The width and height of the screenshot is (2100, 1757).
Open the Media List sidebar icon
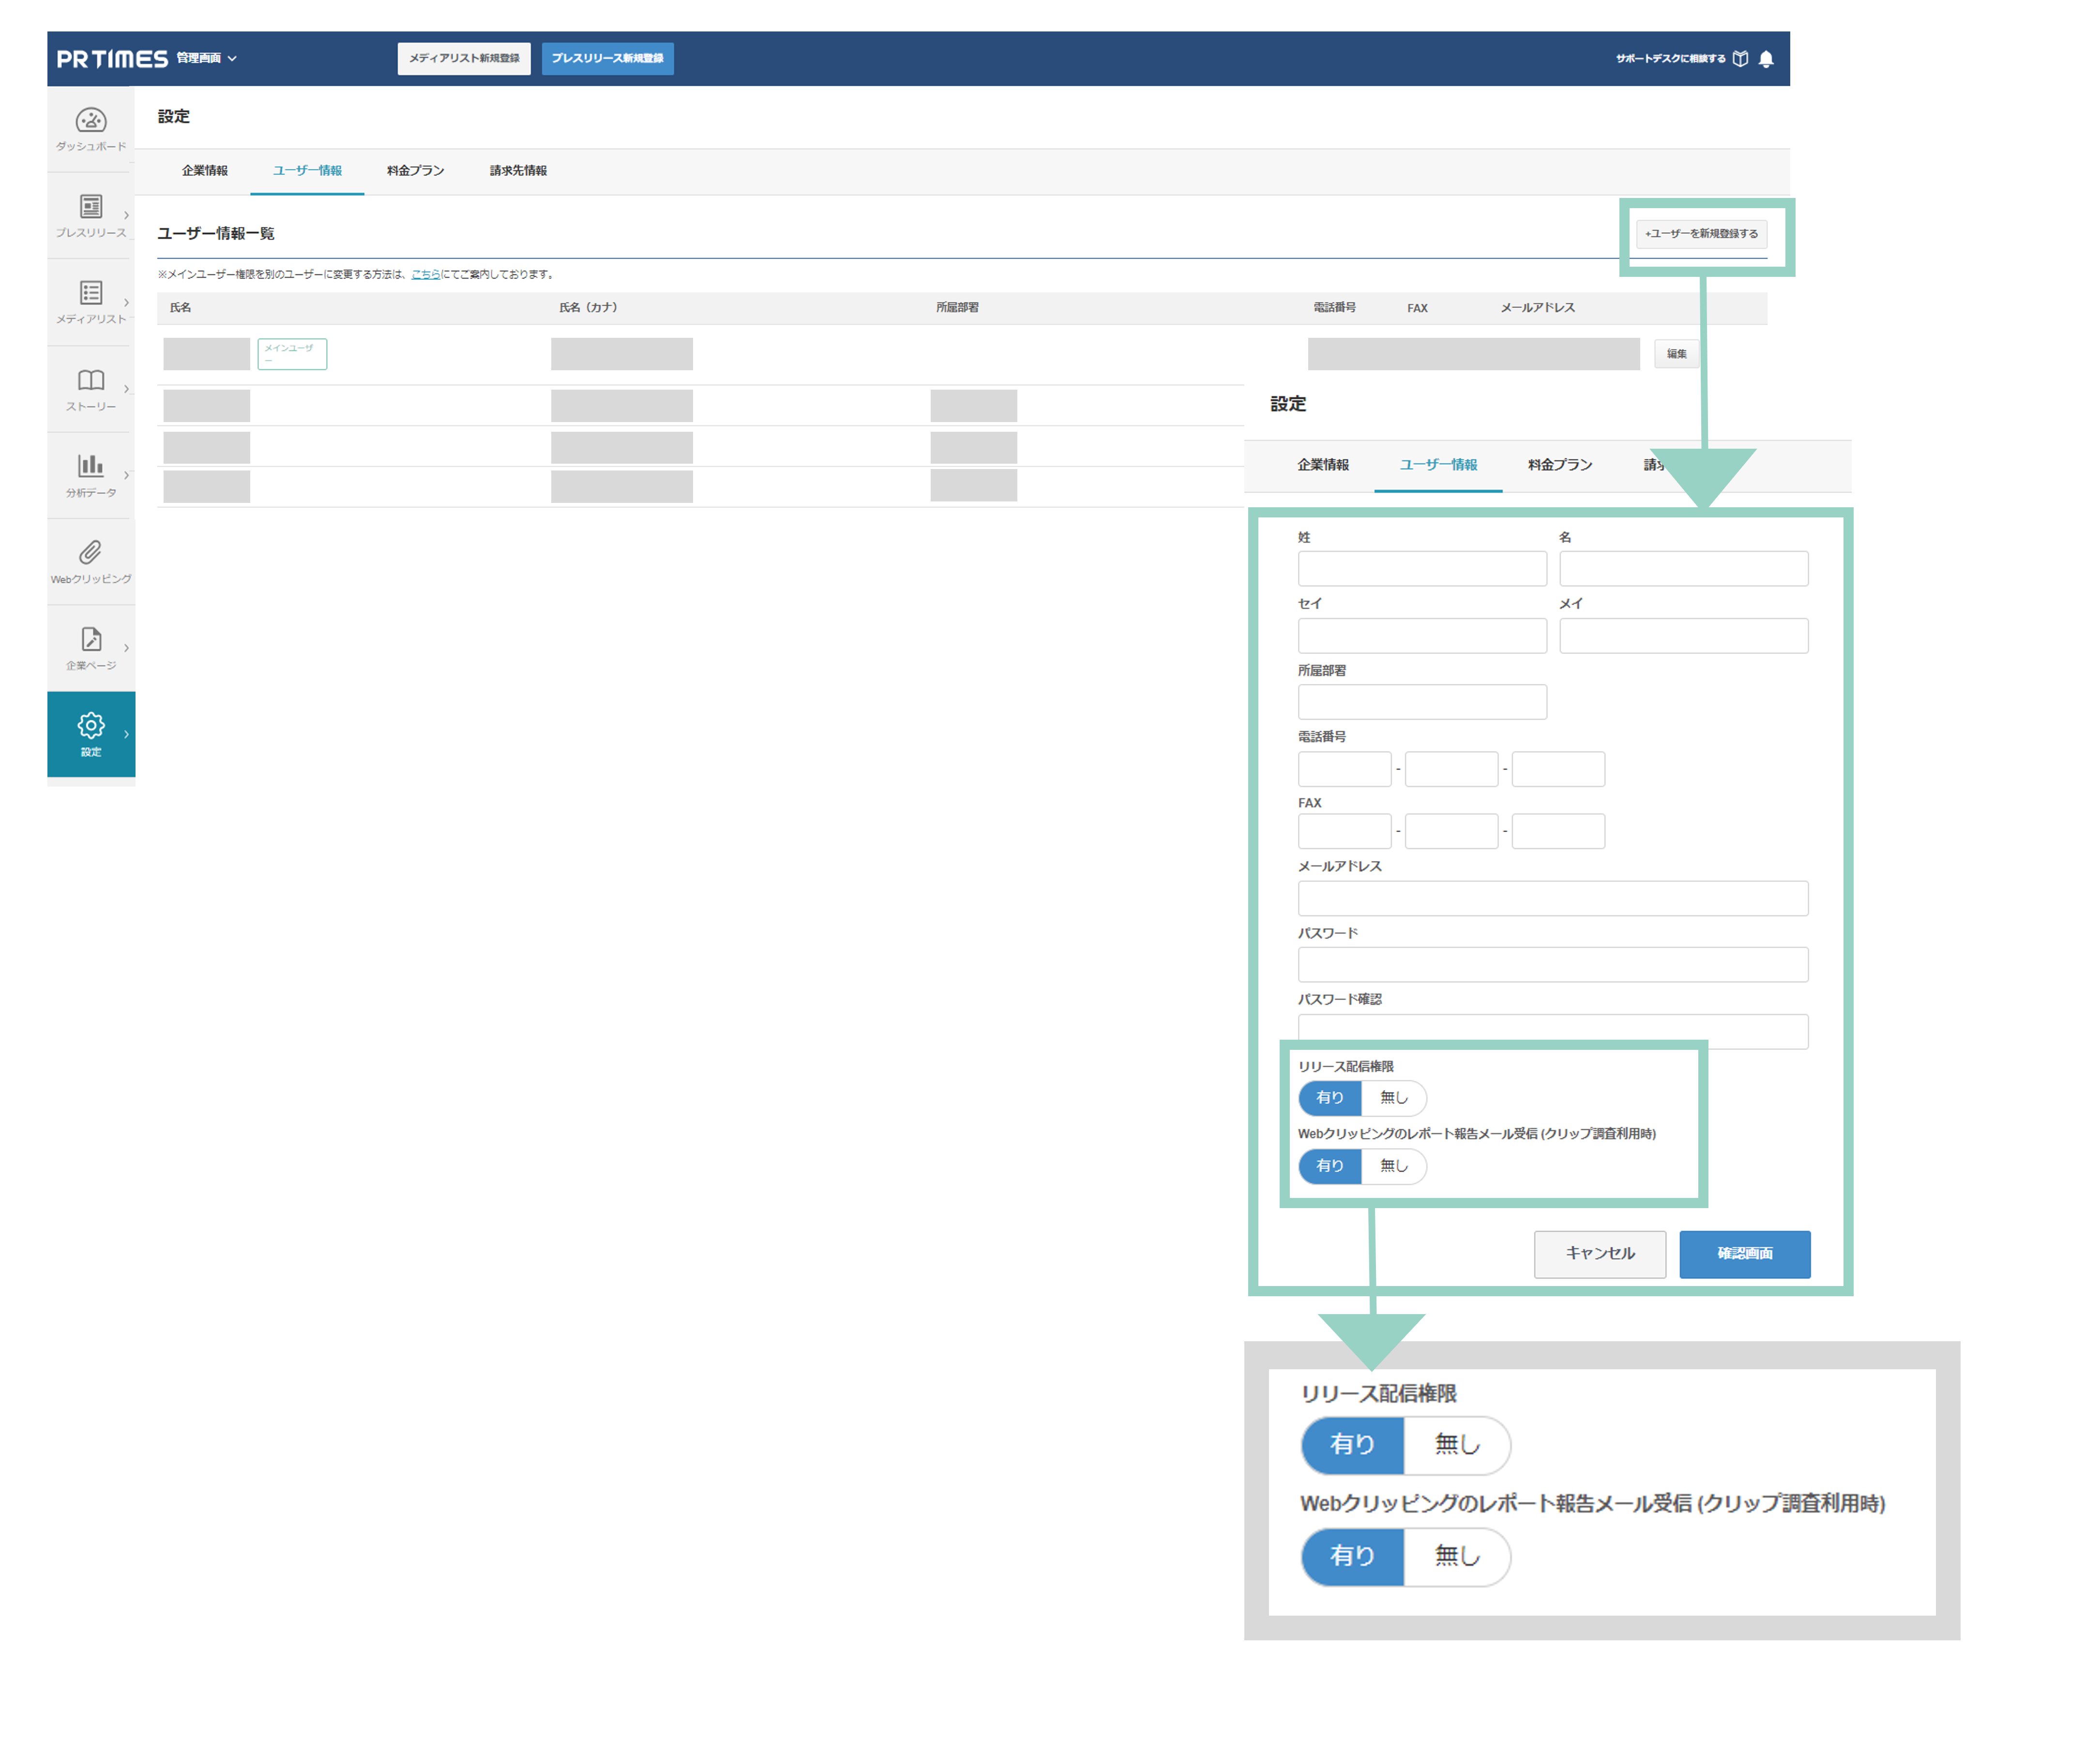91,293
